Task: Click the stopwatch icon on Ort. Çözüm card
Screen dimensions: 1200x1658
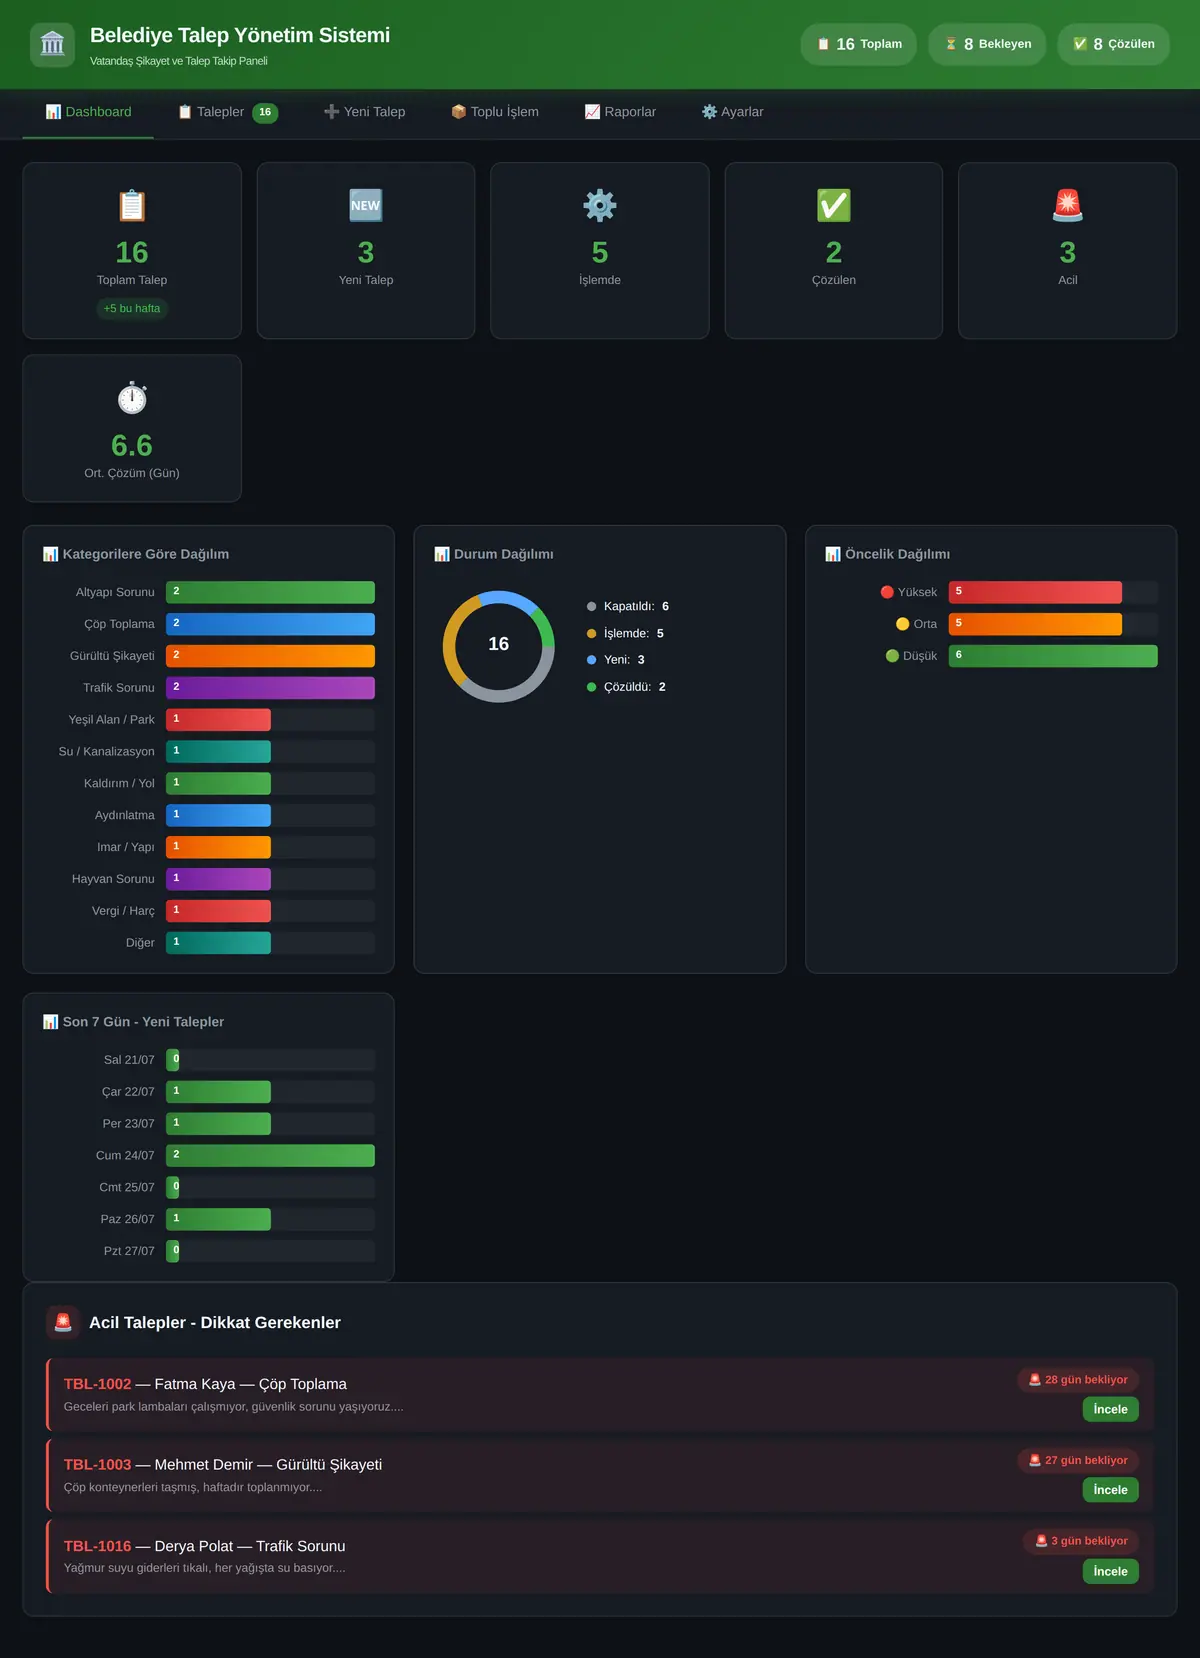Action: [132, 398]
